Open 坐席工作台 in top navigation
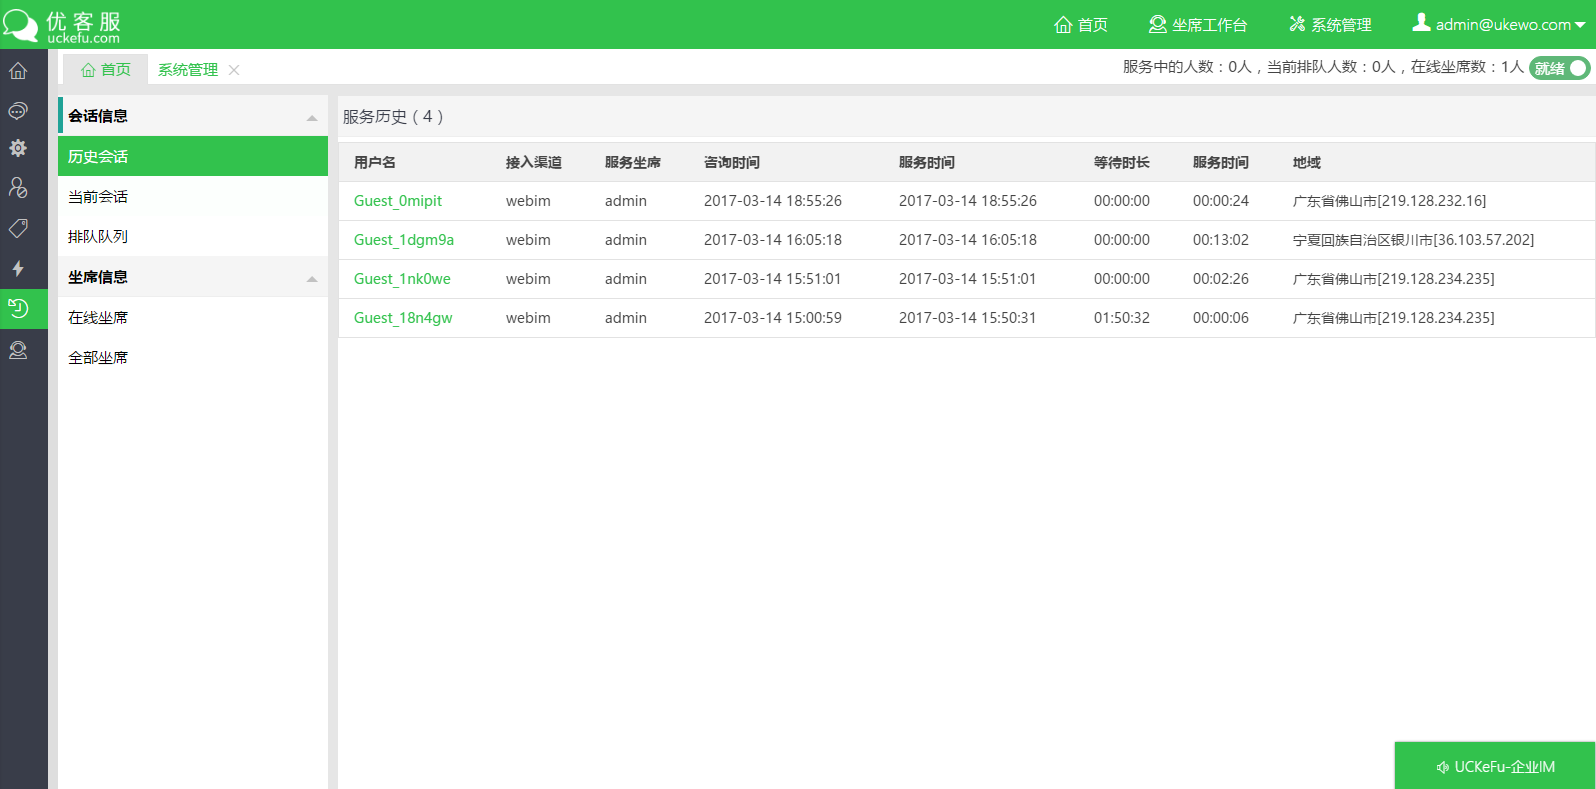 point(1198,25)
